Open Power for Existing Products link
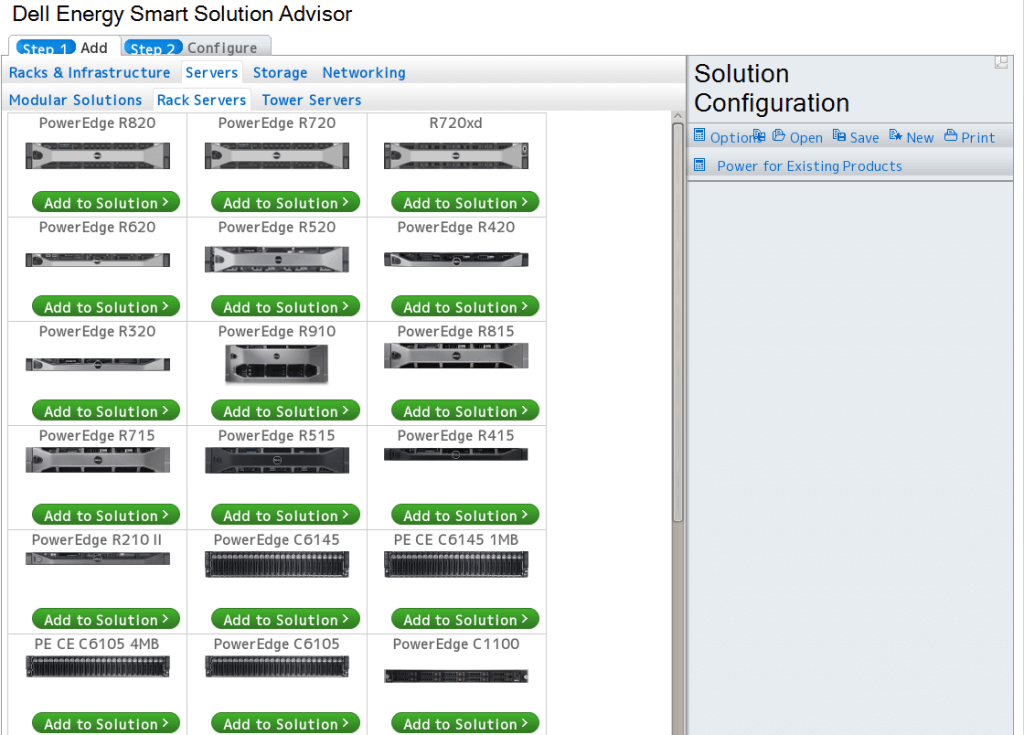Screen dimensions: 1024x735 point(809,166)
